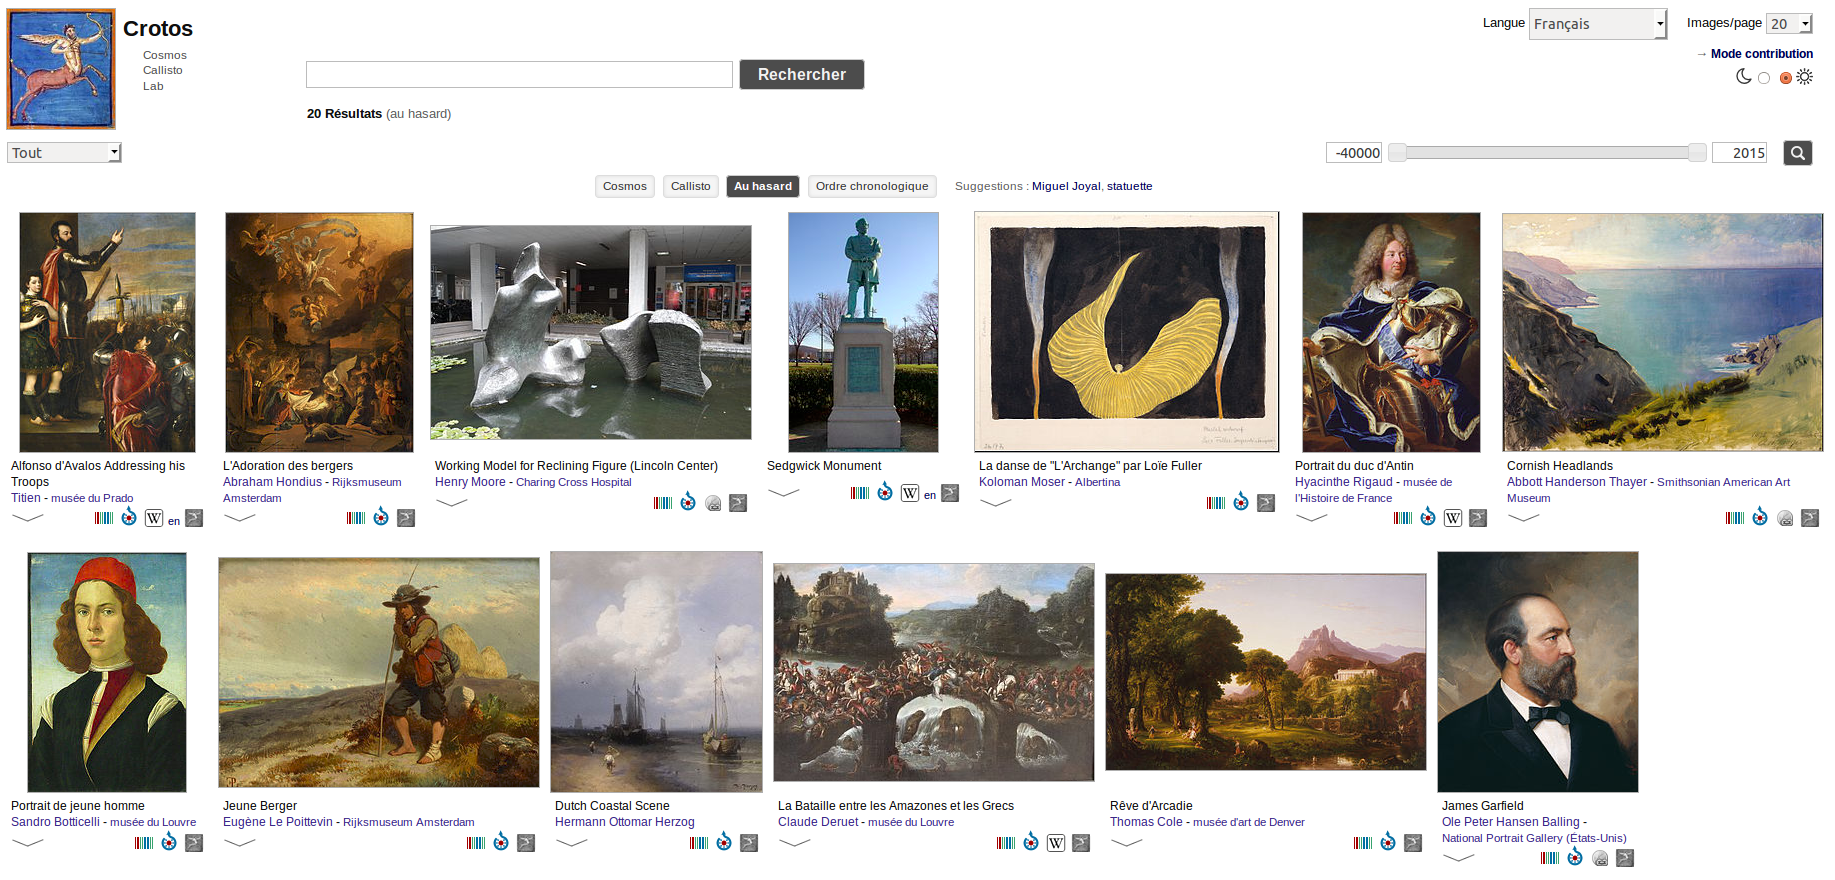
Task: Expand details chevron under Portrait de jeune homme
Action: tap(28, 842)
